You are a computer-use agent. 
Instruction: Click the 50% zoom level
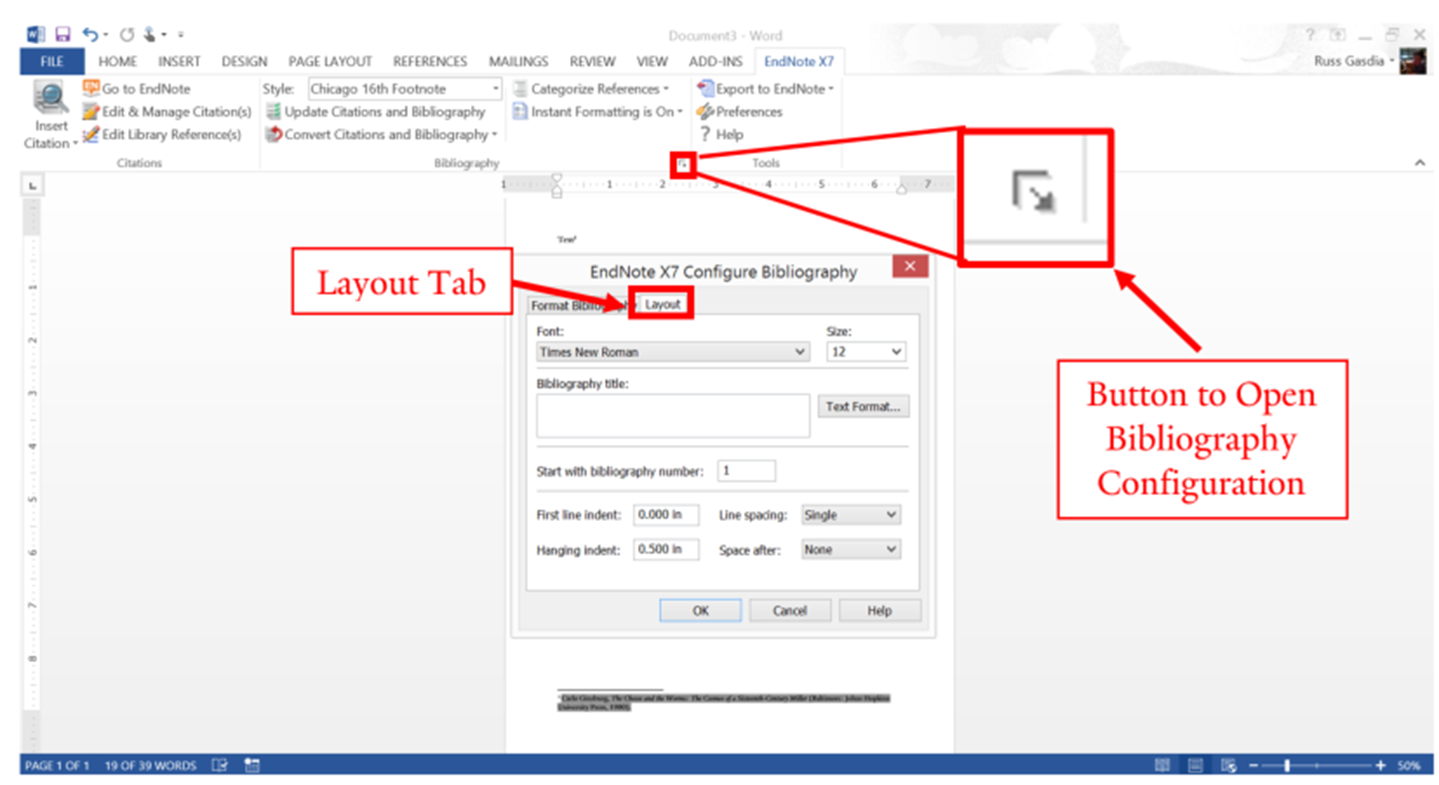1409,766
